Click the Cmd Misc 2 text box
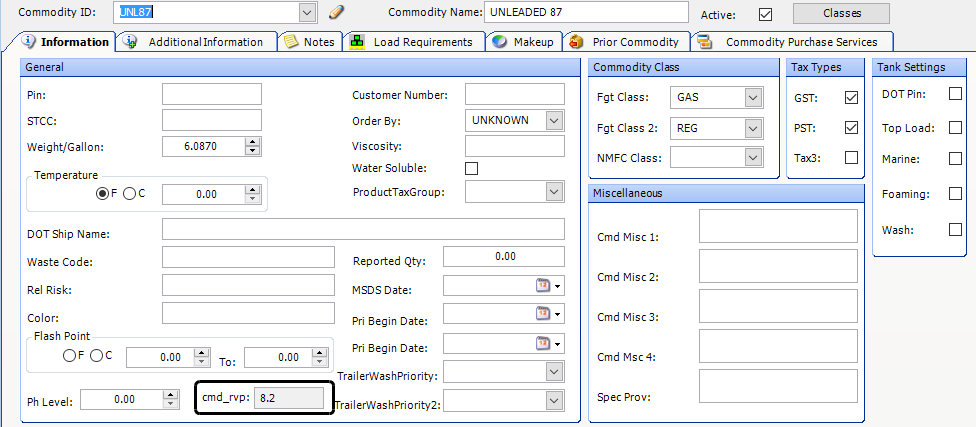This screenshot has width=976, height=427. click(x=778, y=266)
